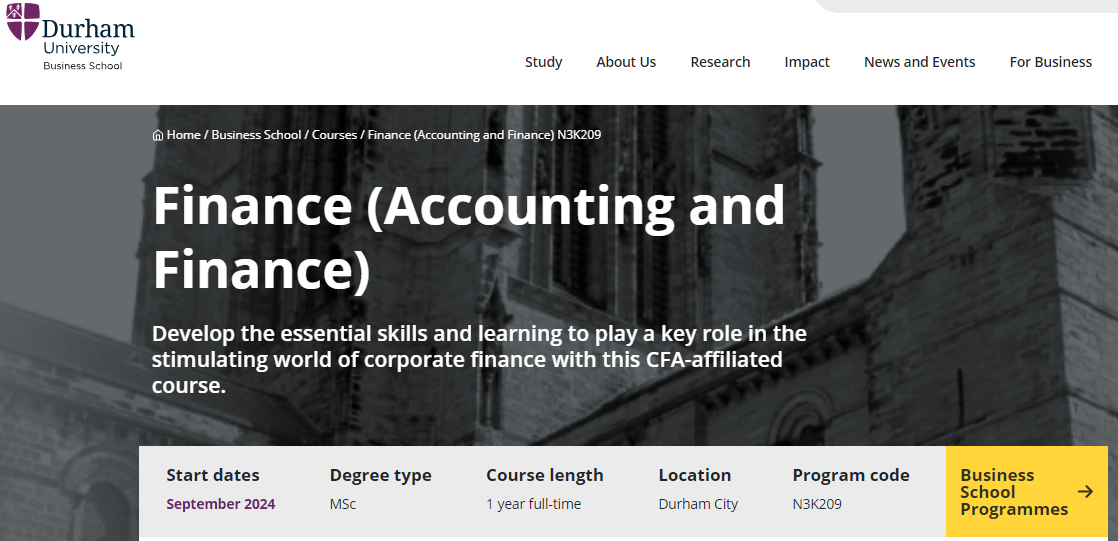Open the Business School Programmes button text

coord(1013,492)
